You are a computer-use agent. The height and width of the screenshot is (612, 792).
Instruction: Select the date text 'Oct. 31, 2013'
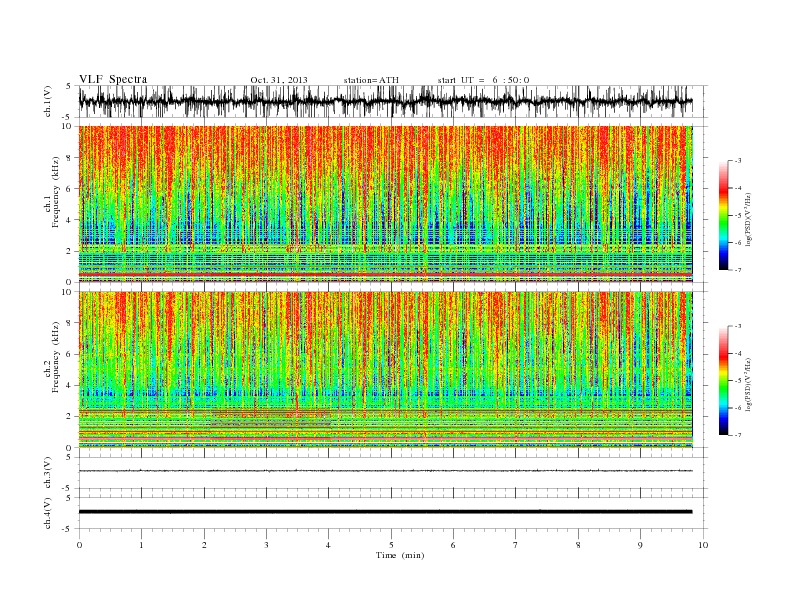[x=279, y=80]
